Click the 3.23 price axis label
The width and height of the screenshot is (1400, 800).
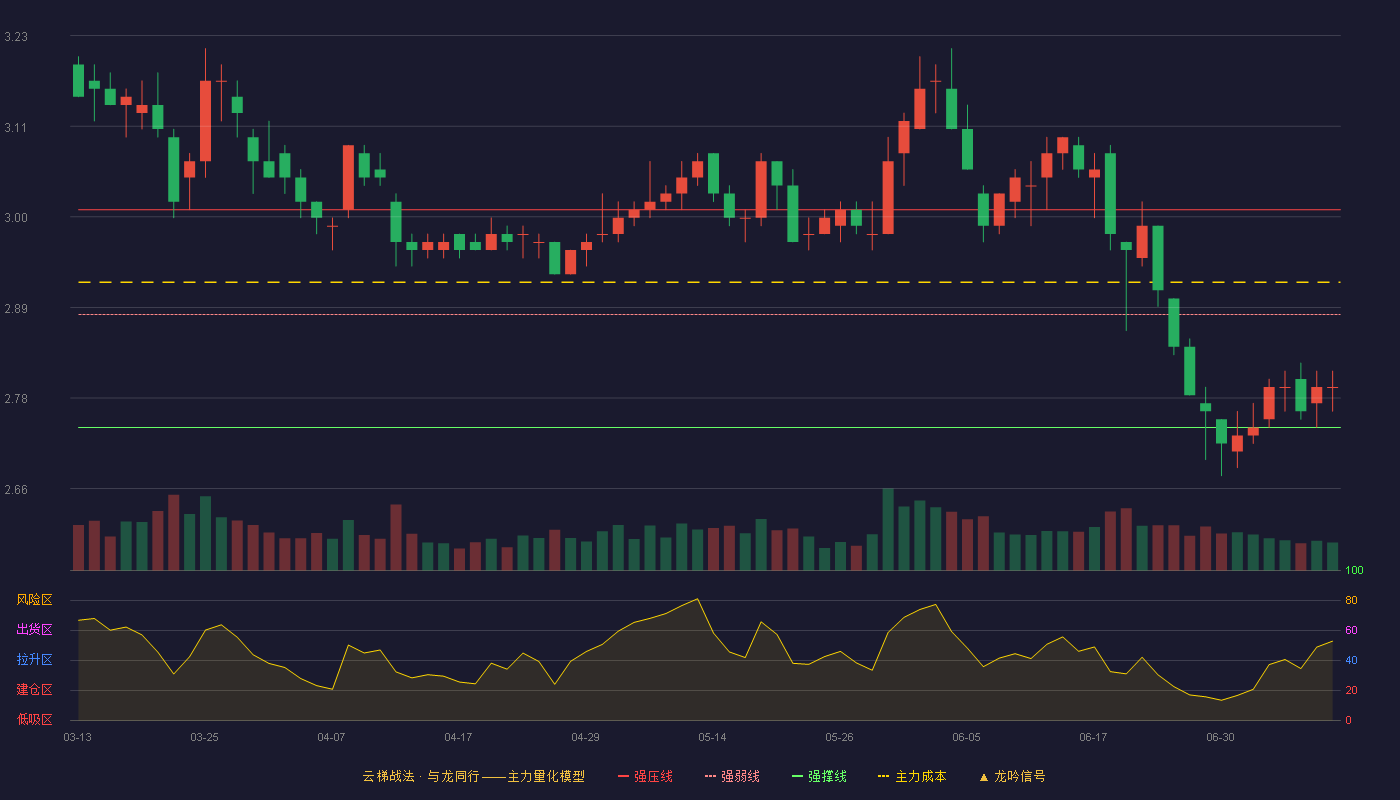coord(16,37)
